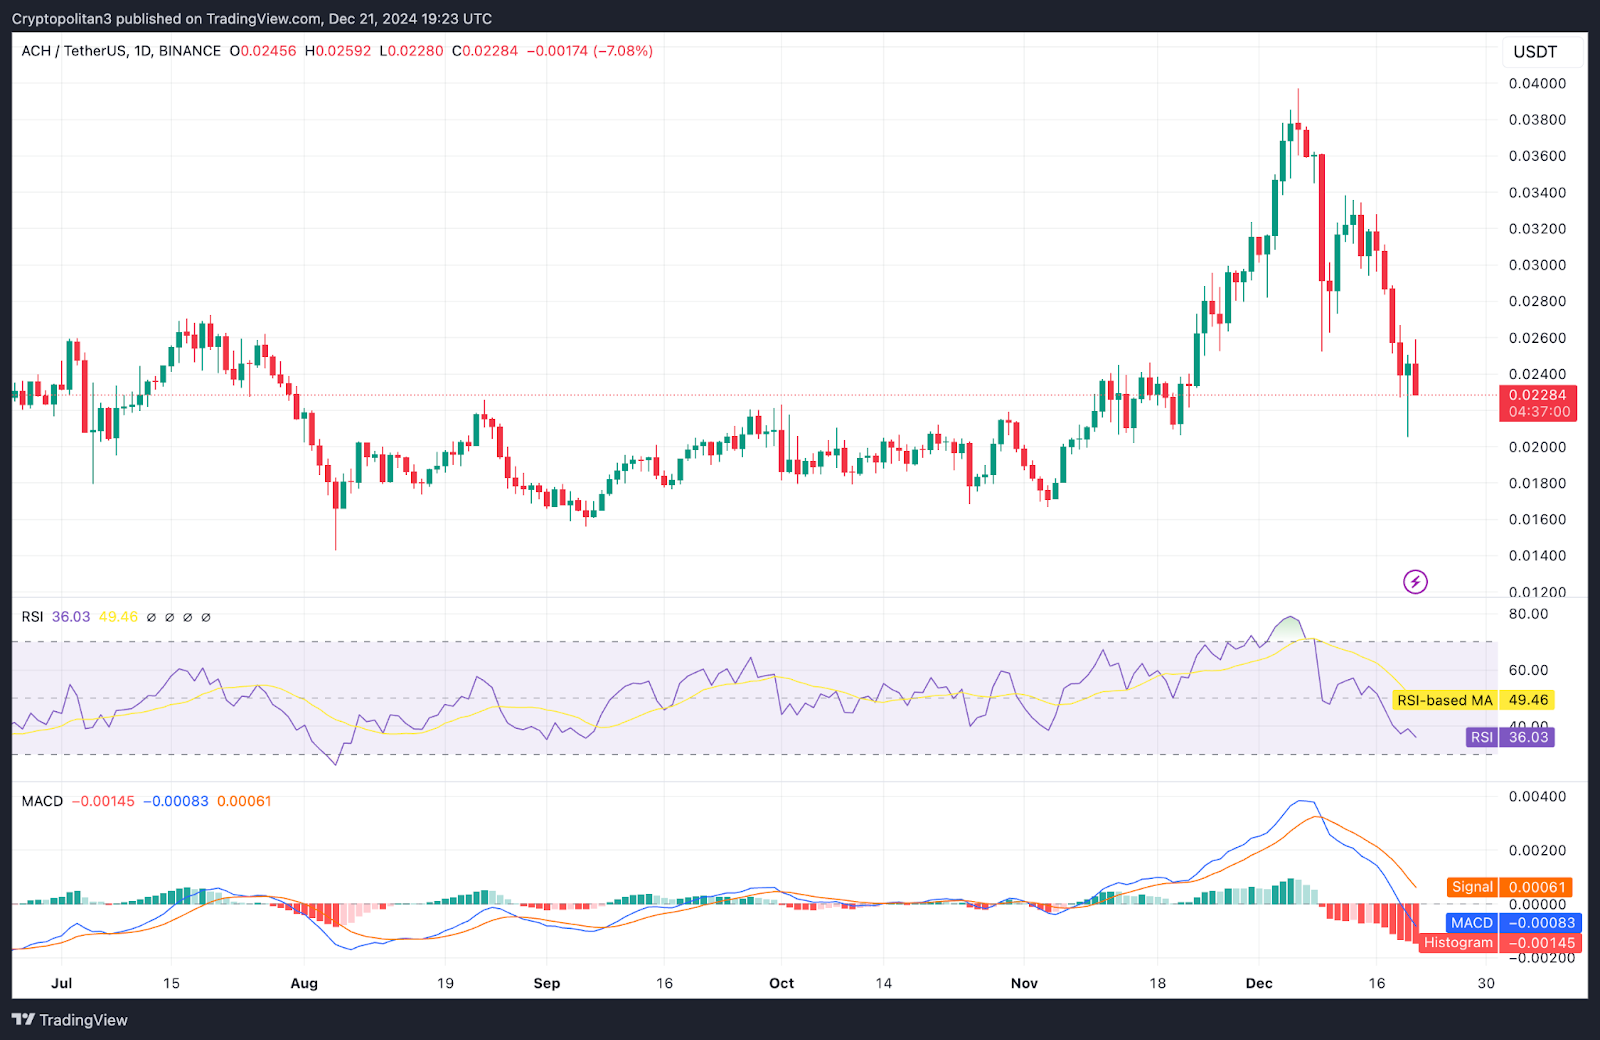Screen dimensions: 1600x1040
Task: Select the MACD indicator legend title
Action: click(x=42, y=801)
